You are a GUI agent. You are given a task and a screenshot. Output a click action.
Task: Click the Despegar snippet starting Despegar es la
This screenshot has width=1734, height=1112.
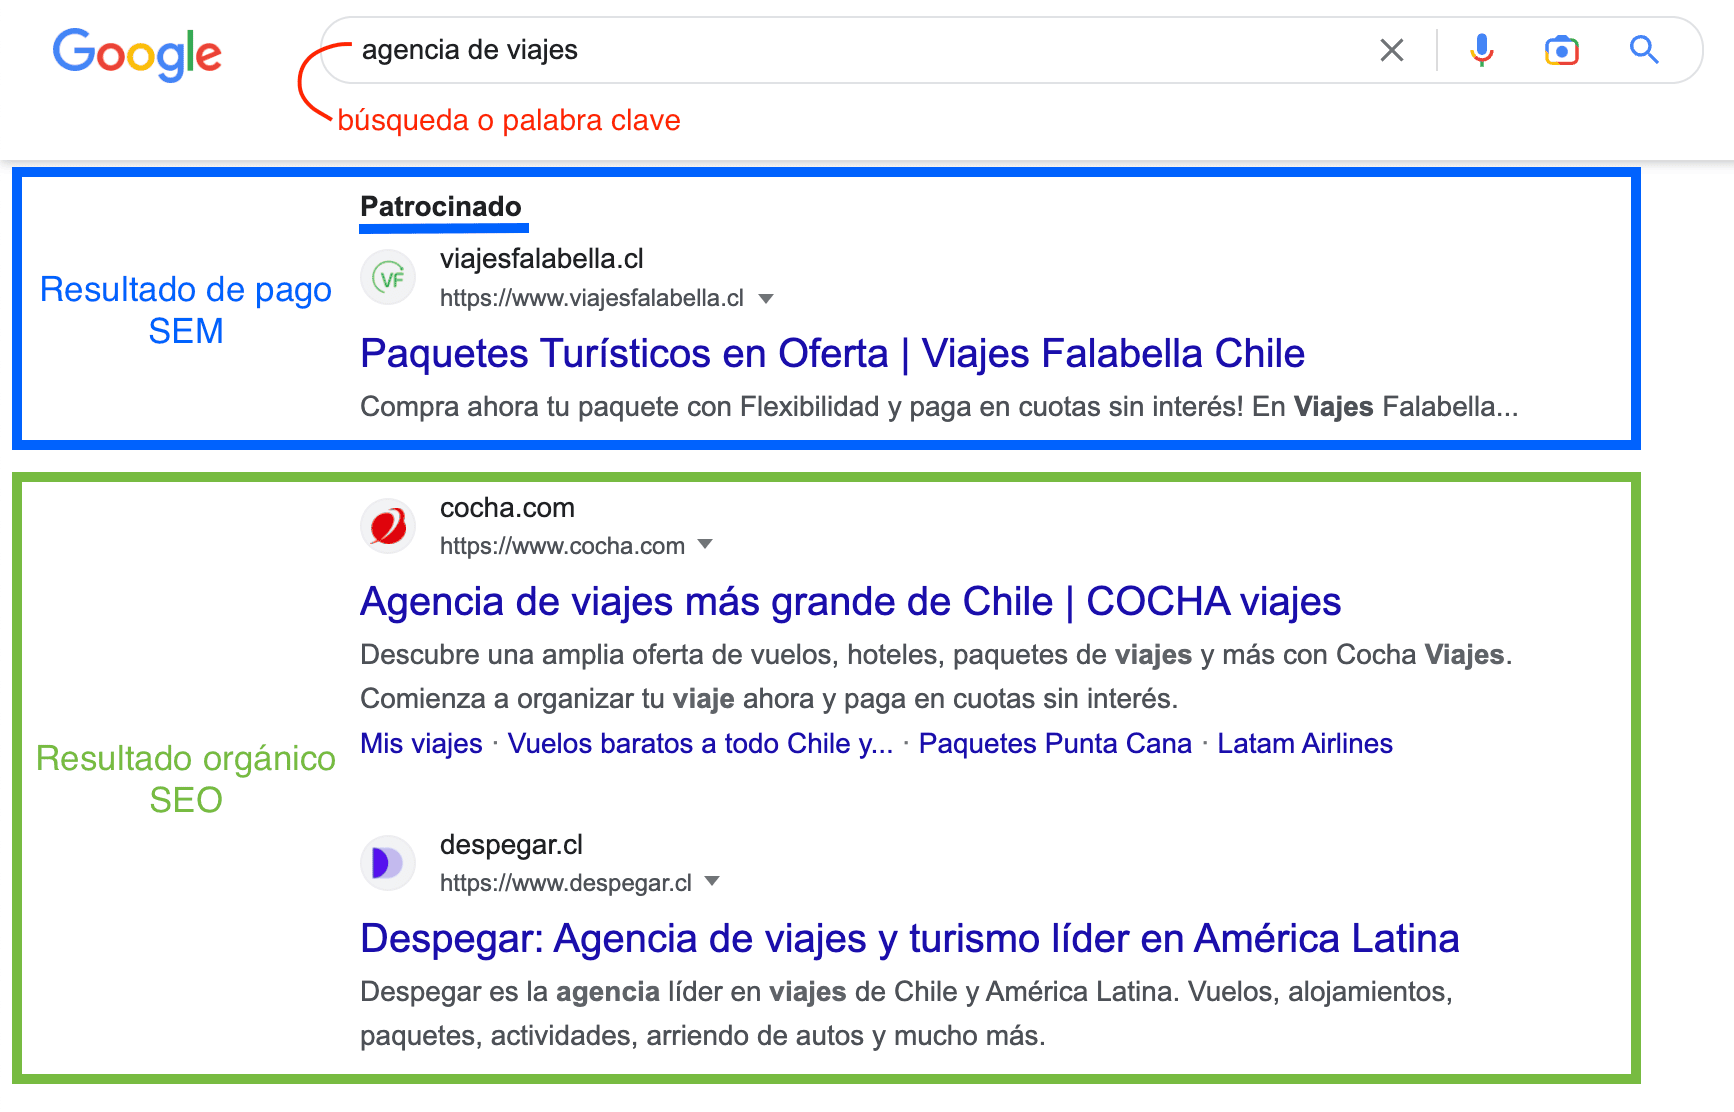tap(906, 1014)
